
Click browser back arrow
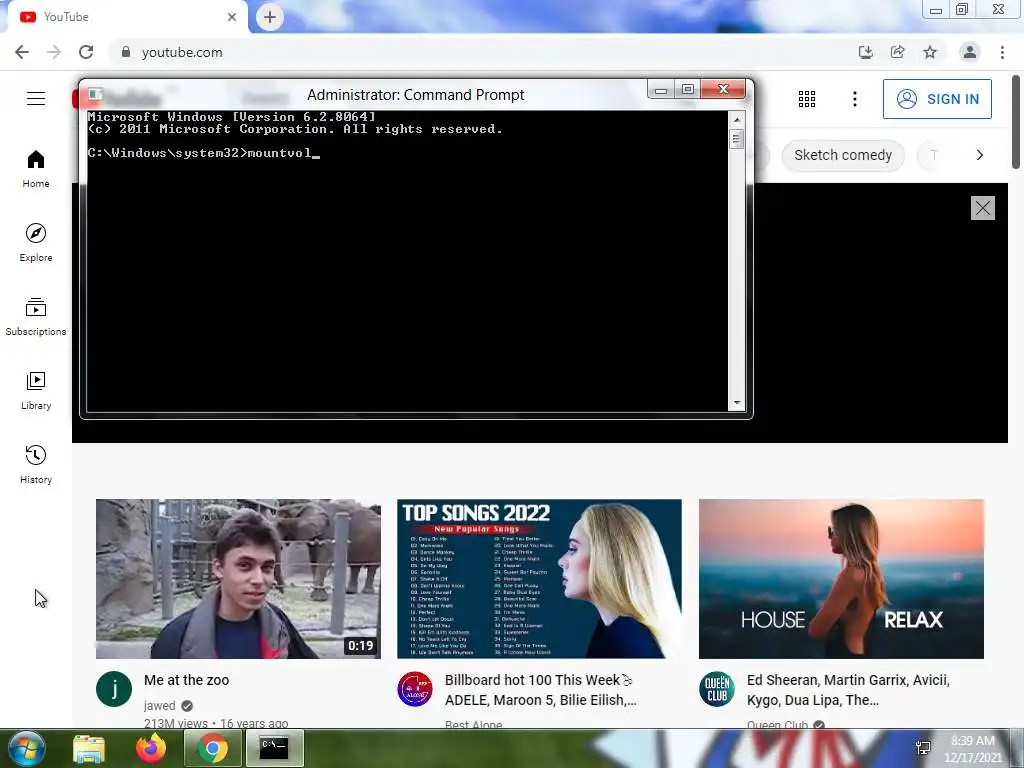[x=22, y=52]
